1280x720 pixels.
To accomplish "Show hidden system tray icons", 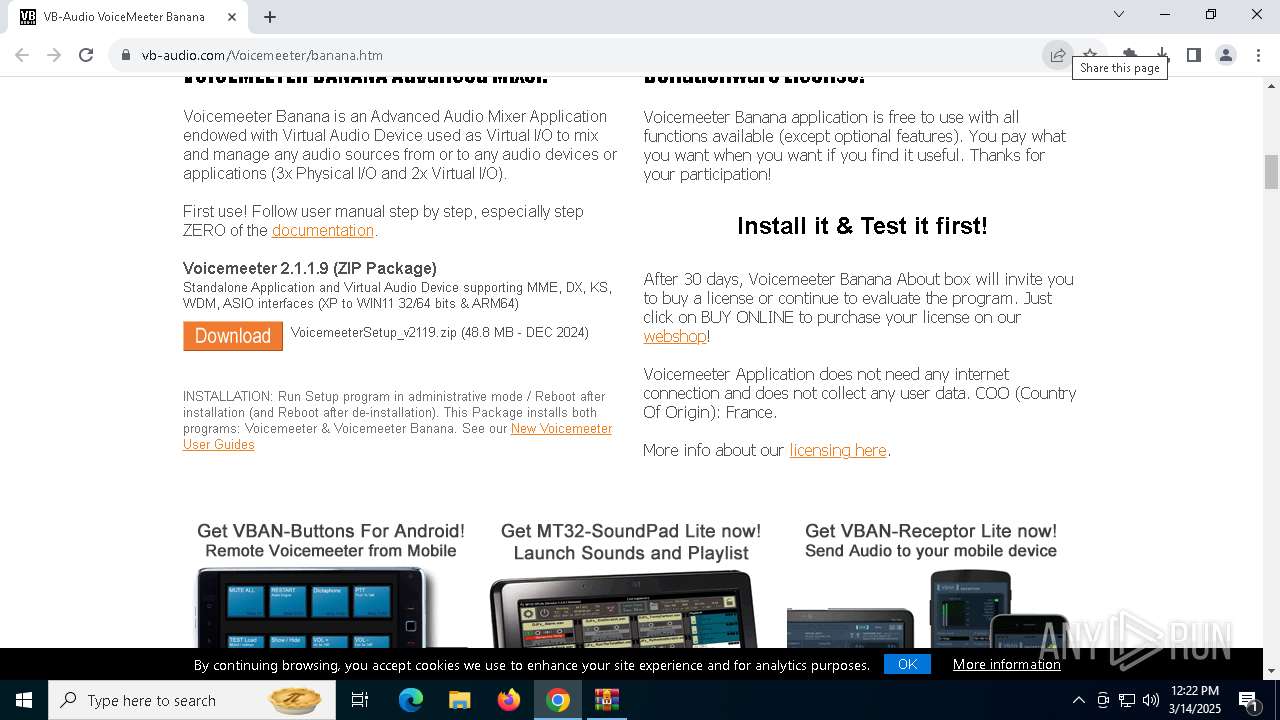I will (x=1078, y=700).
